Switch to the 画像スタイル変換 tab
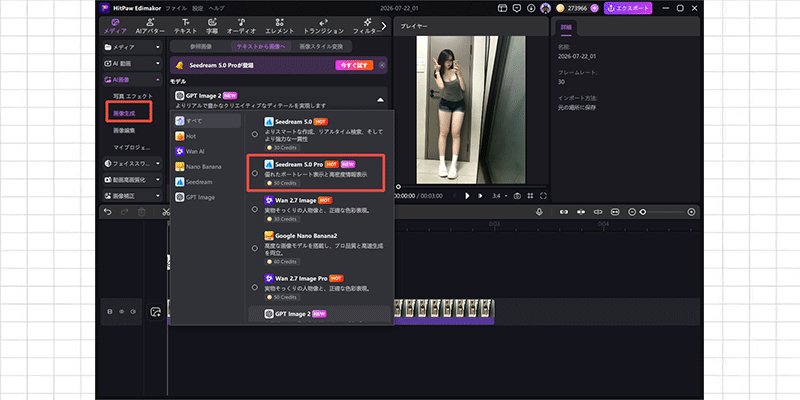Screen dimensions: 800x400 click(321, 46)
